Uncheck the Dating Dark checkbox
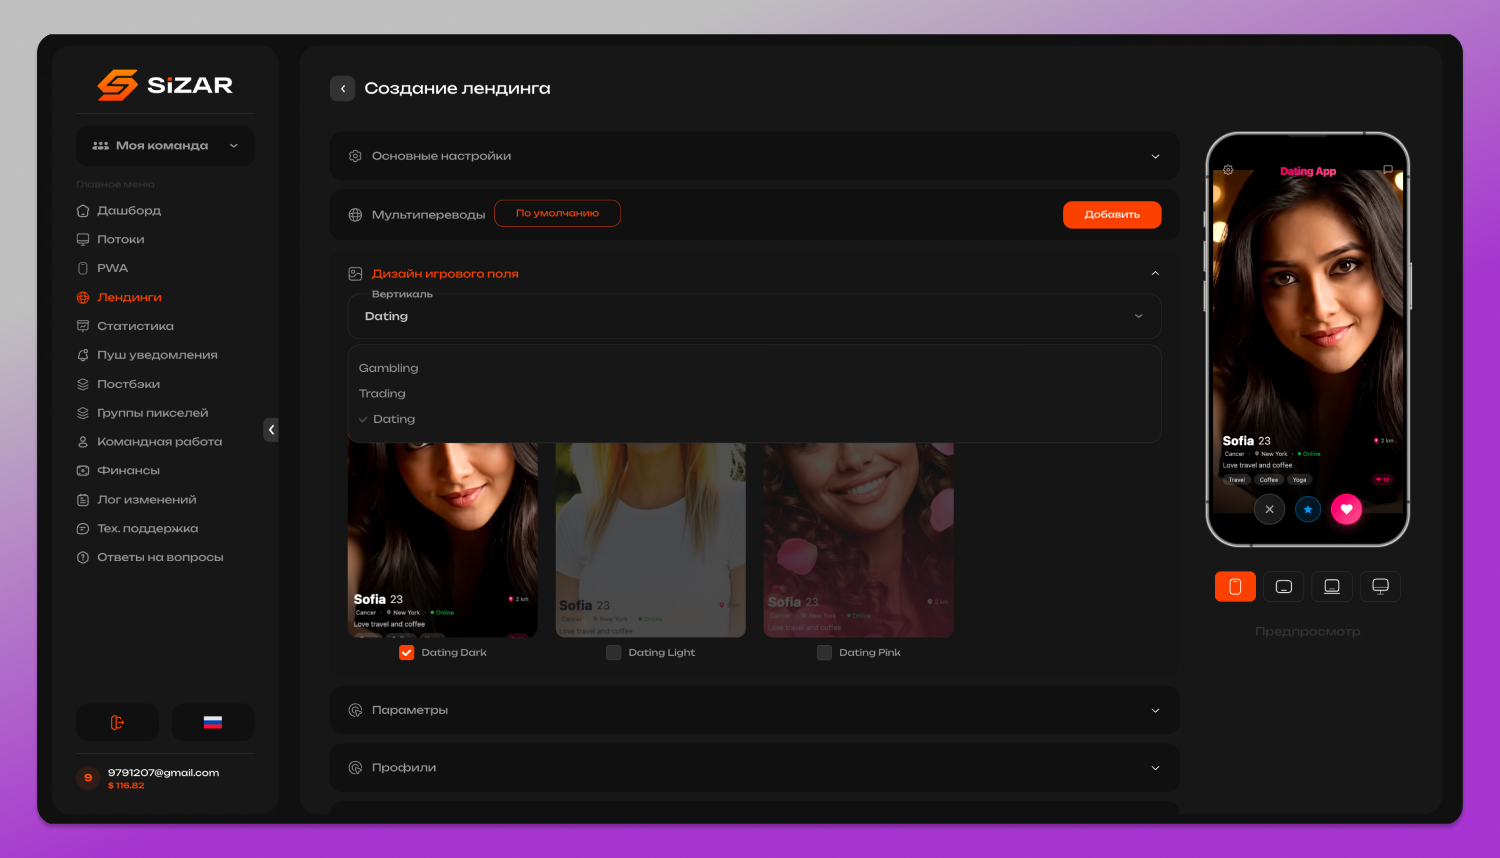 click(407, 653)
